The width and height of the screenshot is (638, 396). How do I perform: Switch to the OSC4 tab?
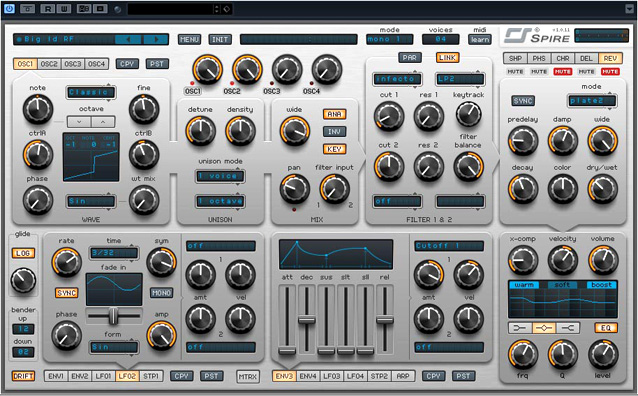point(97,64)
